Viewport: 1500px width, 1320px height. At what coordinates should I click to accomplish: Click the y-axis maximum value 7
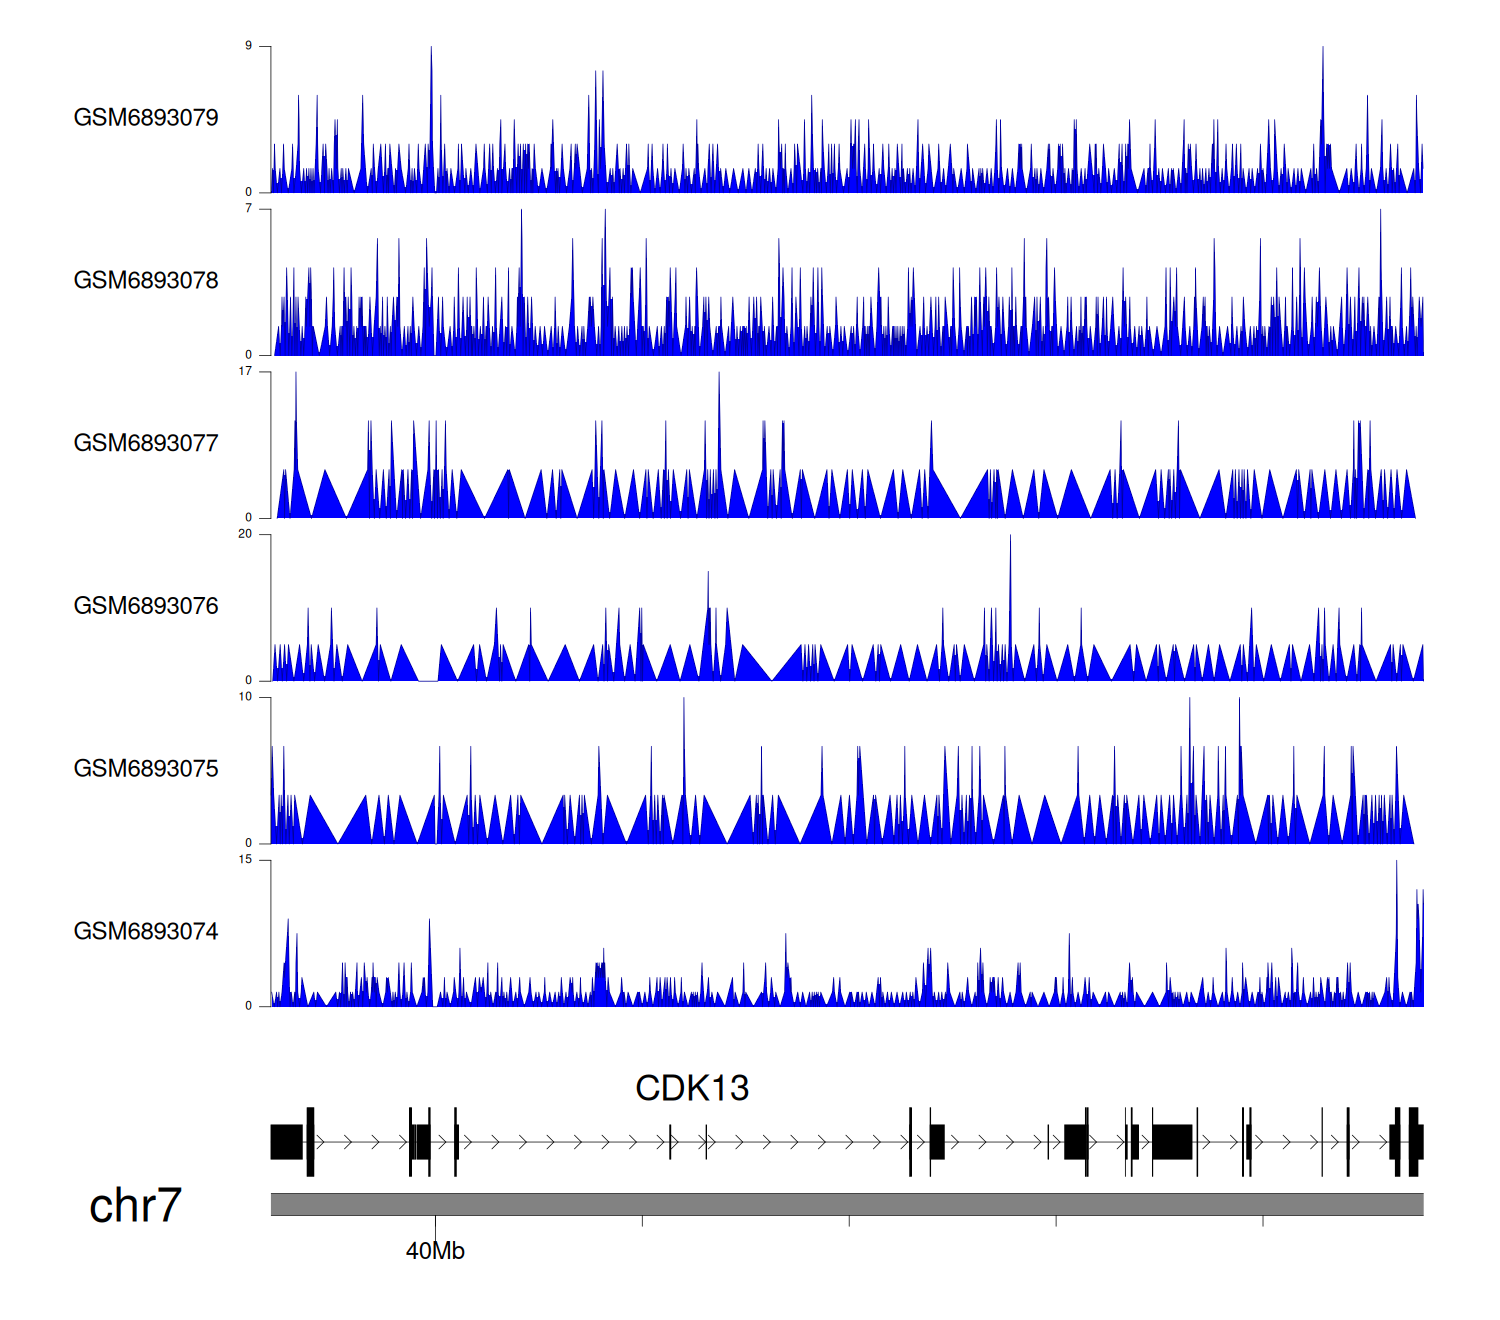click(x=249, y=209)
